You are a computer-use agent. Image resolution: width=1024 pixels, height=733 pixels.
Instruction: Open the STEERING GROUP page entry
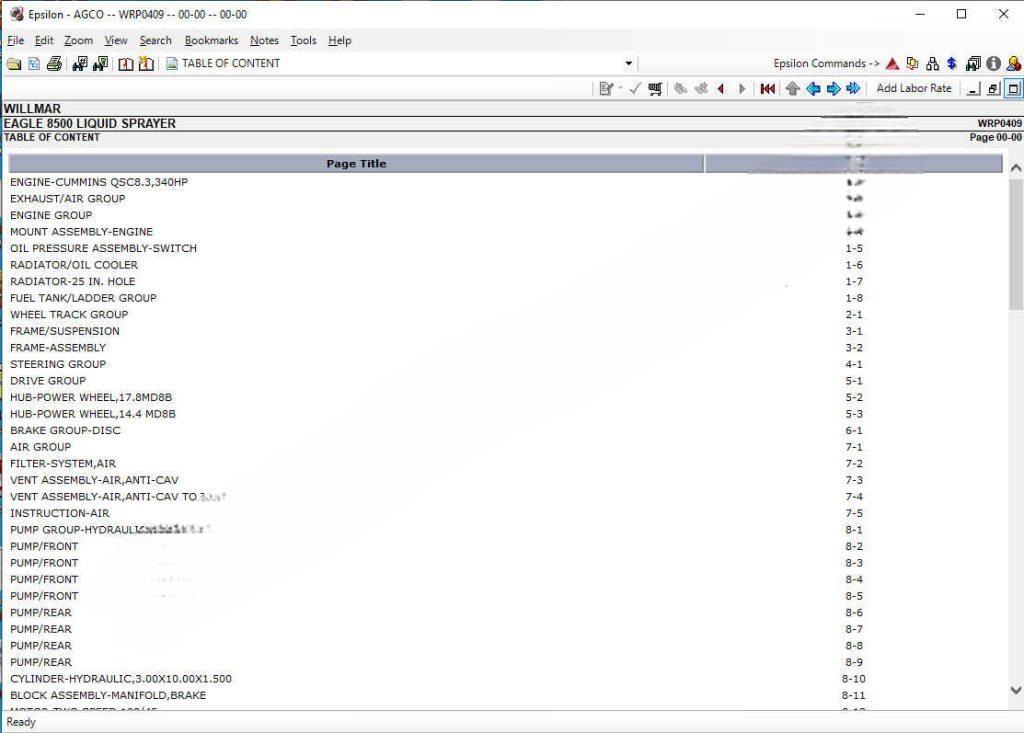58,364
